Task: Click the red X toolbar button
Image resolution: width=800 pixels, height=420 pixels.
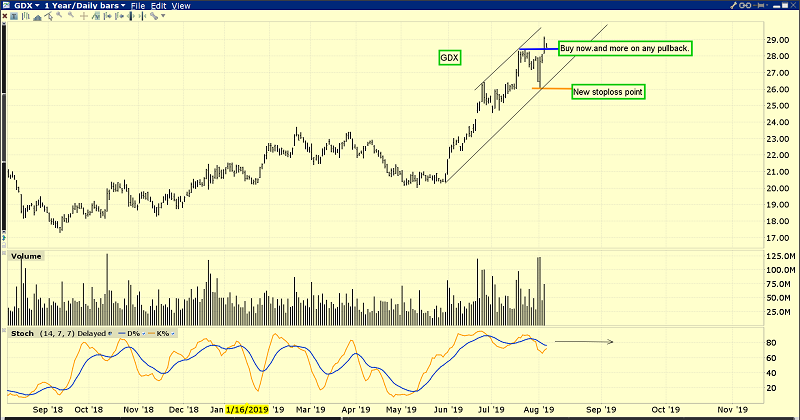Action: tap(5, 16)
